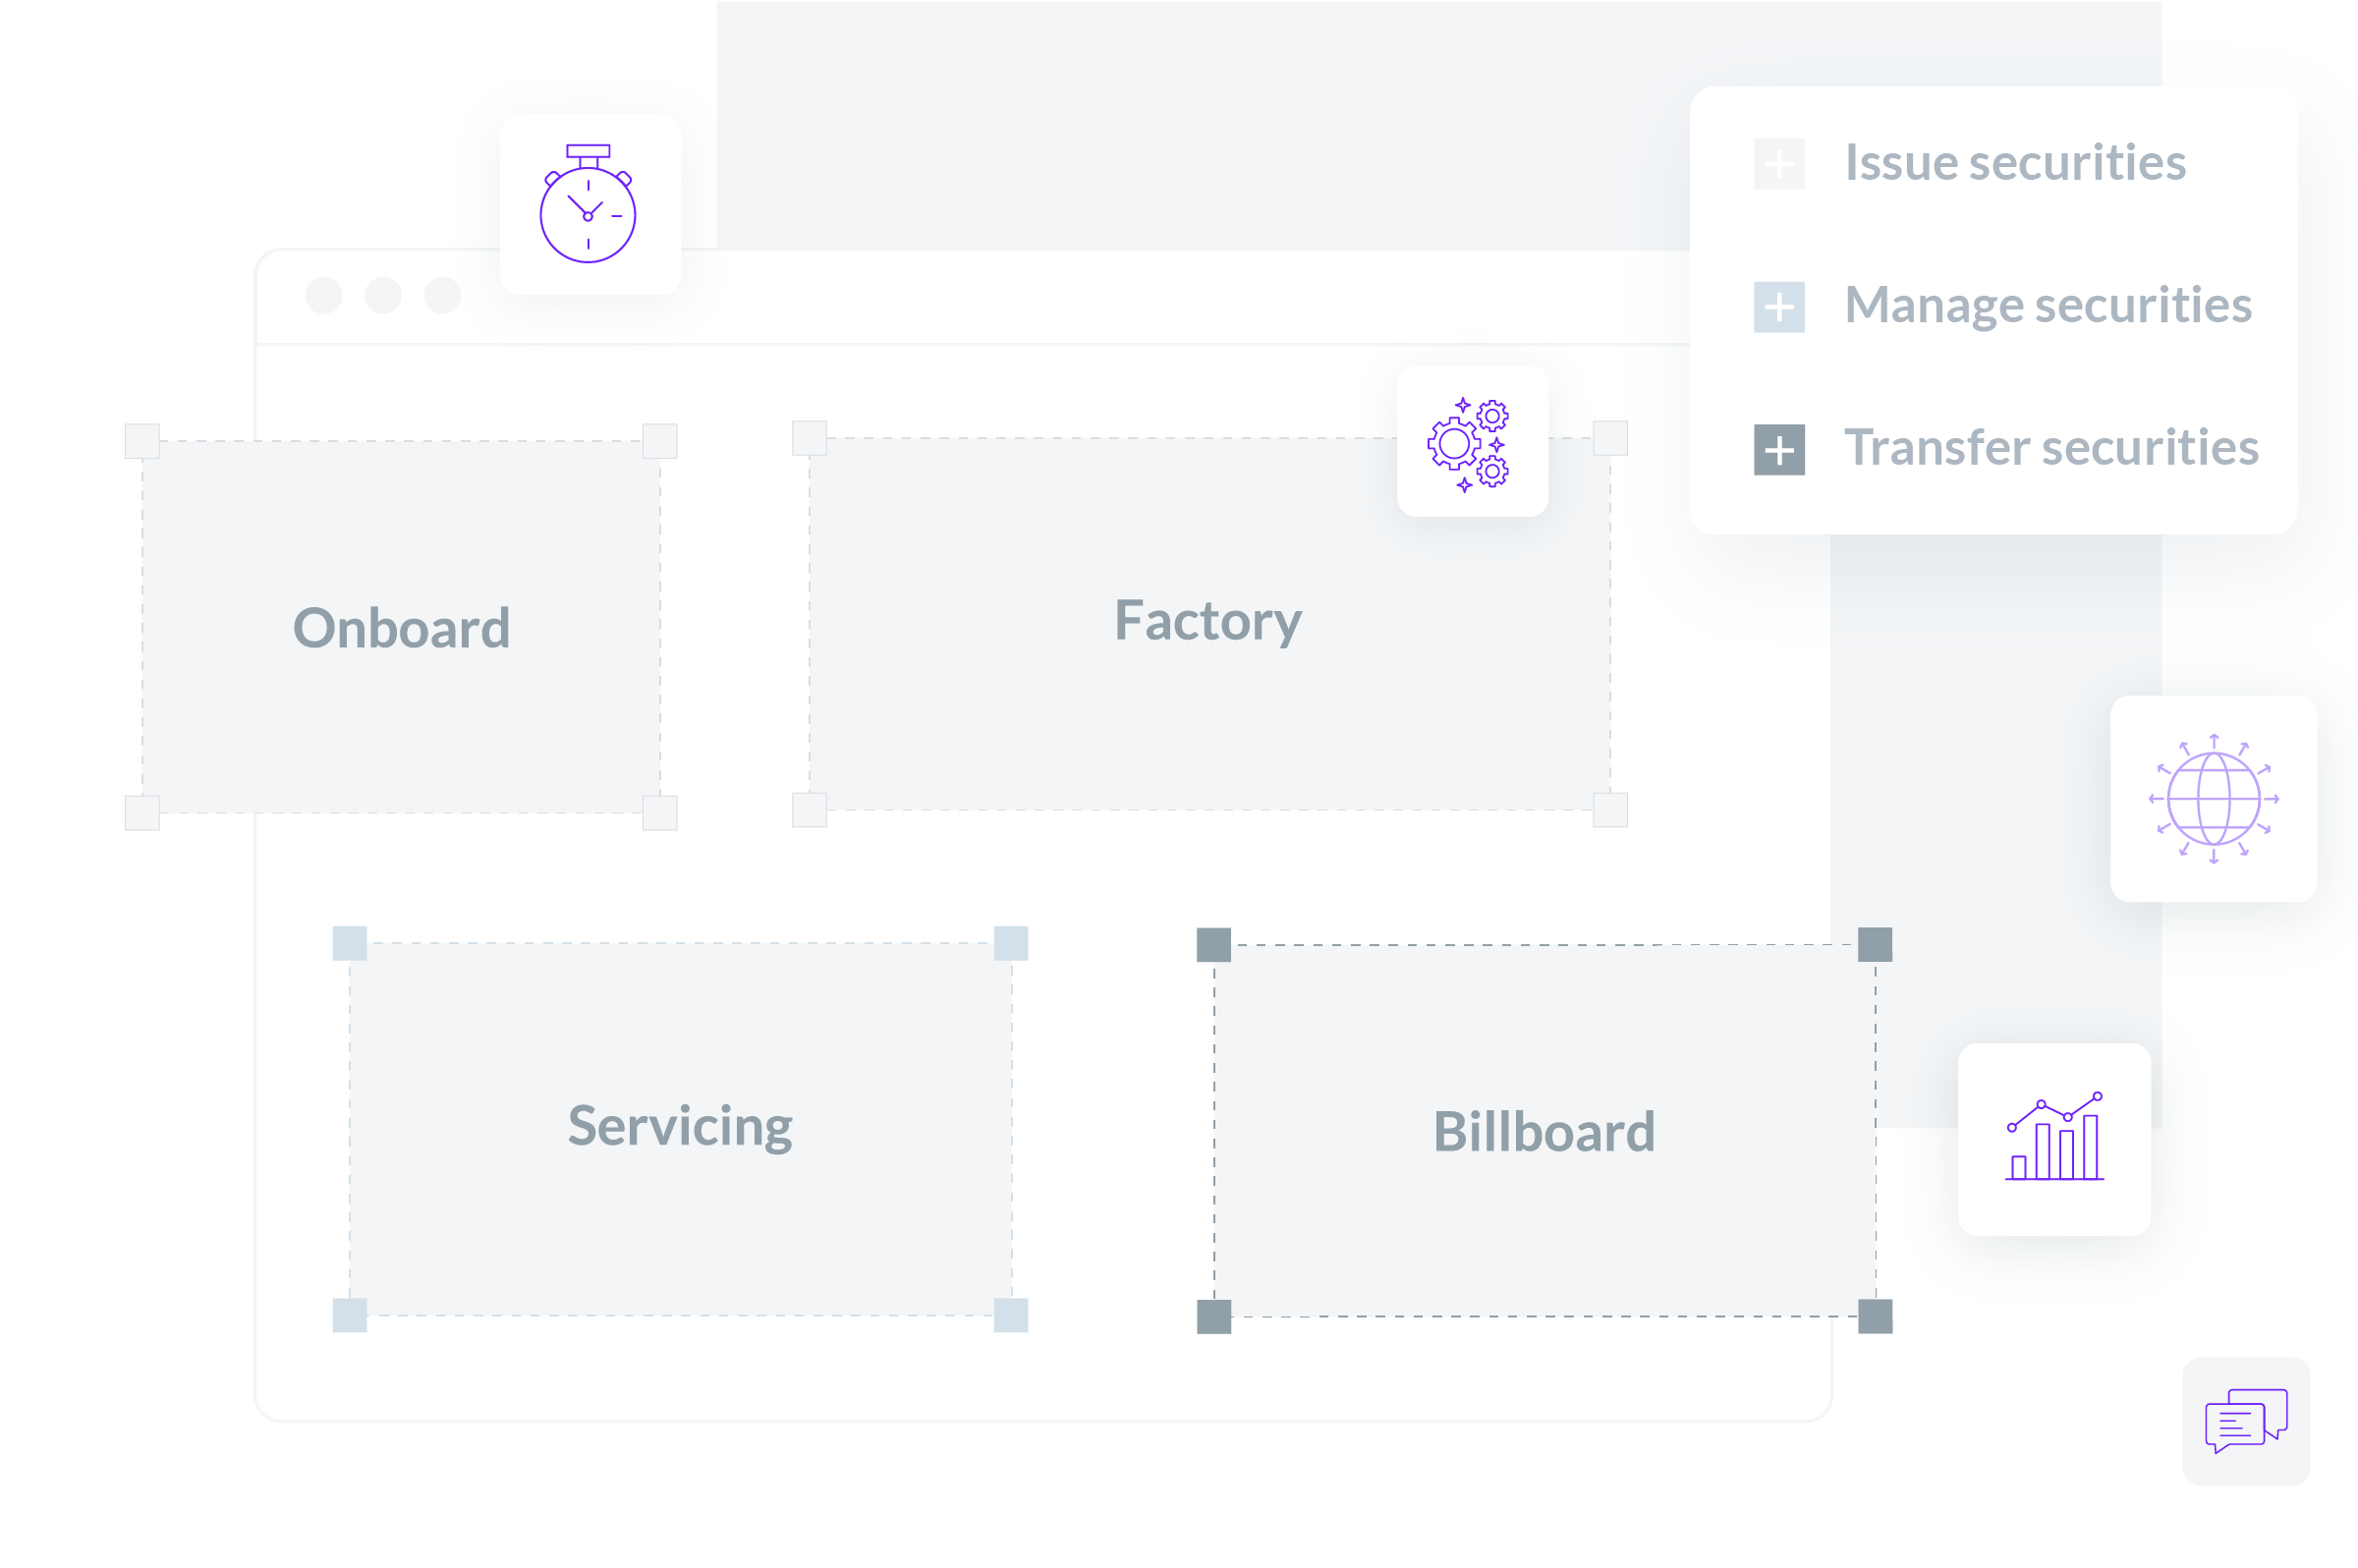The width and height of the screenshot is (2358, 1568).
Task: Expand the Issue securities plus icon
Action: click(1778, 164)
